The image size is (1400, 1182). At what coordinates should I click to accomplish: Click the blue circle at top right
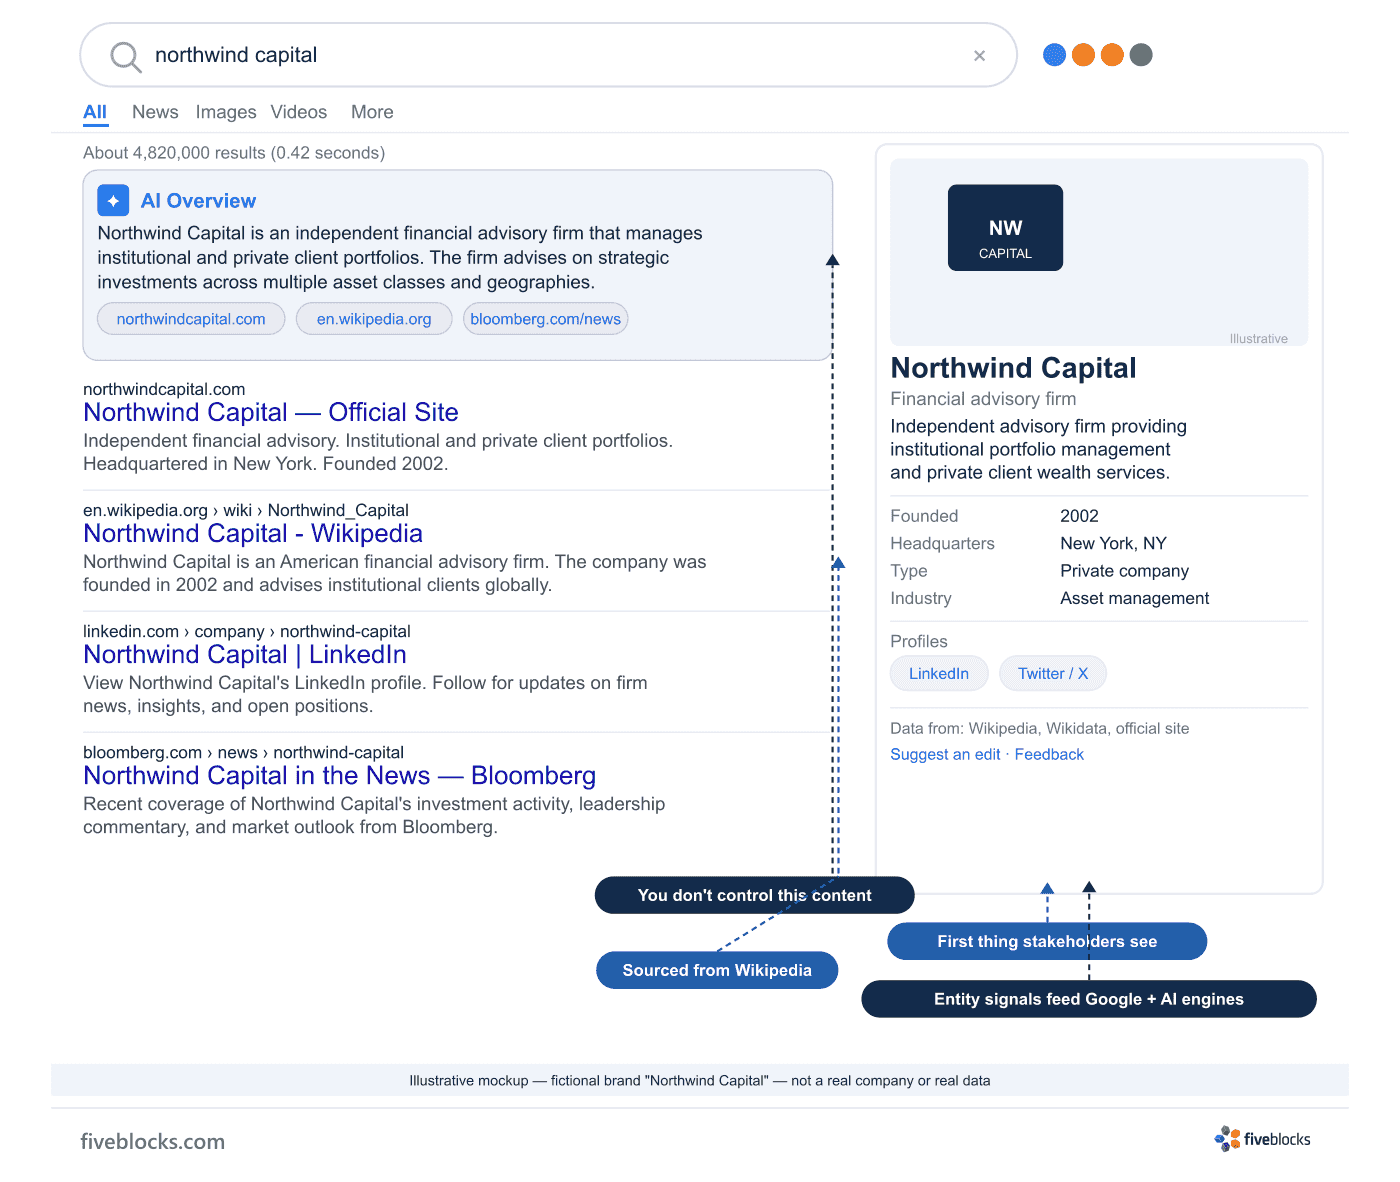point(1054,55)
